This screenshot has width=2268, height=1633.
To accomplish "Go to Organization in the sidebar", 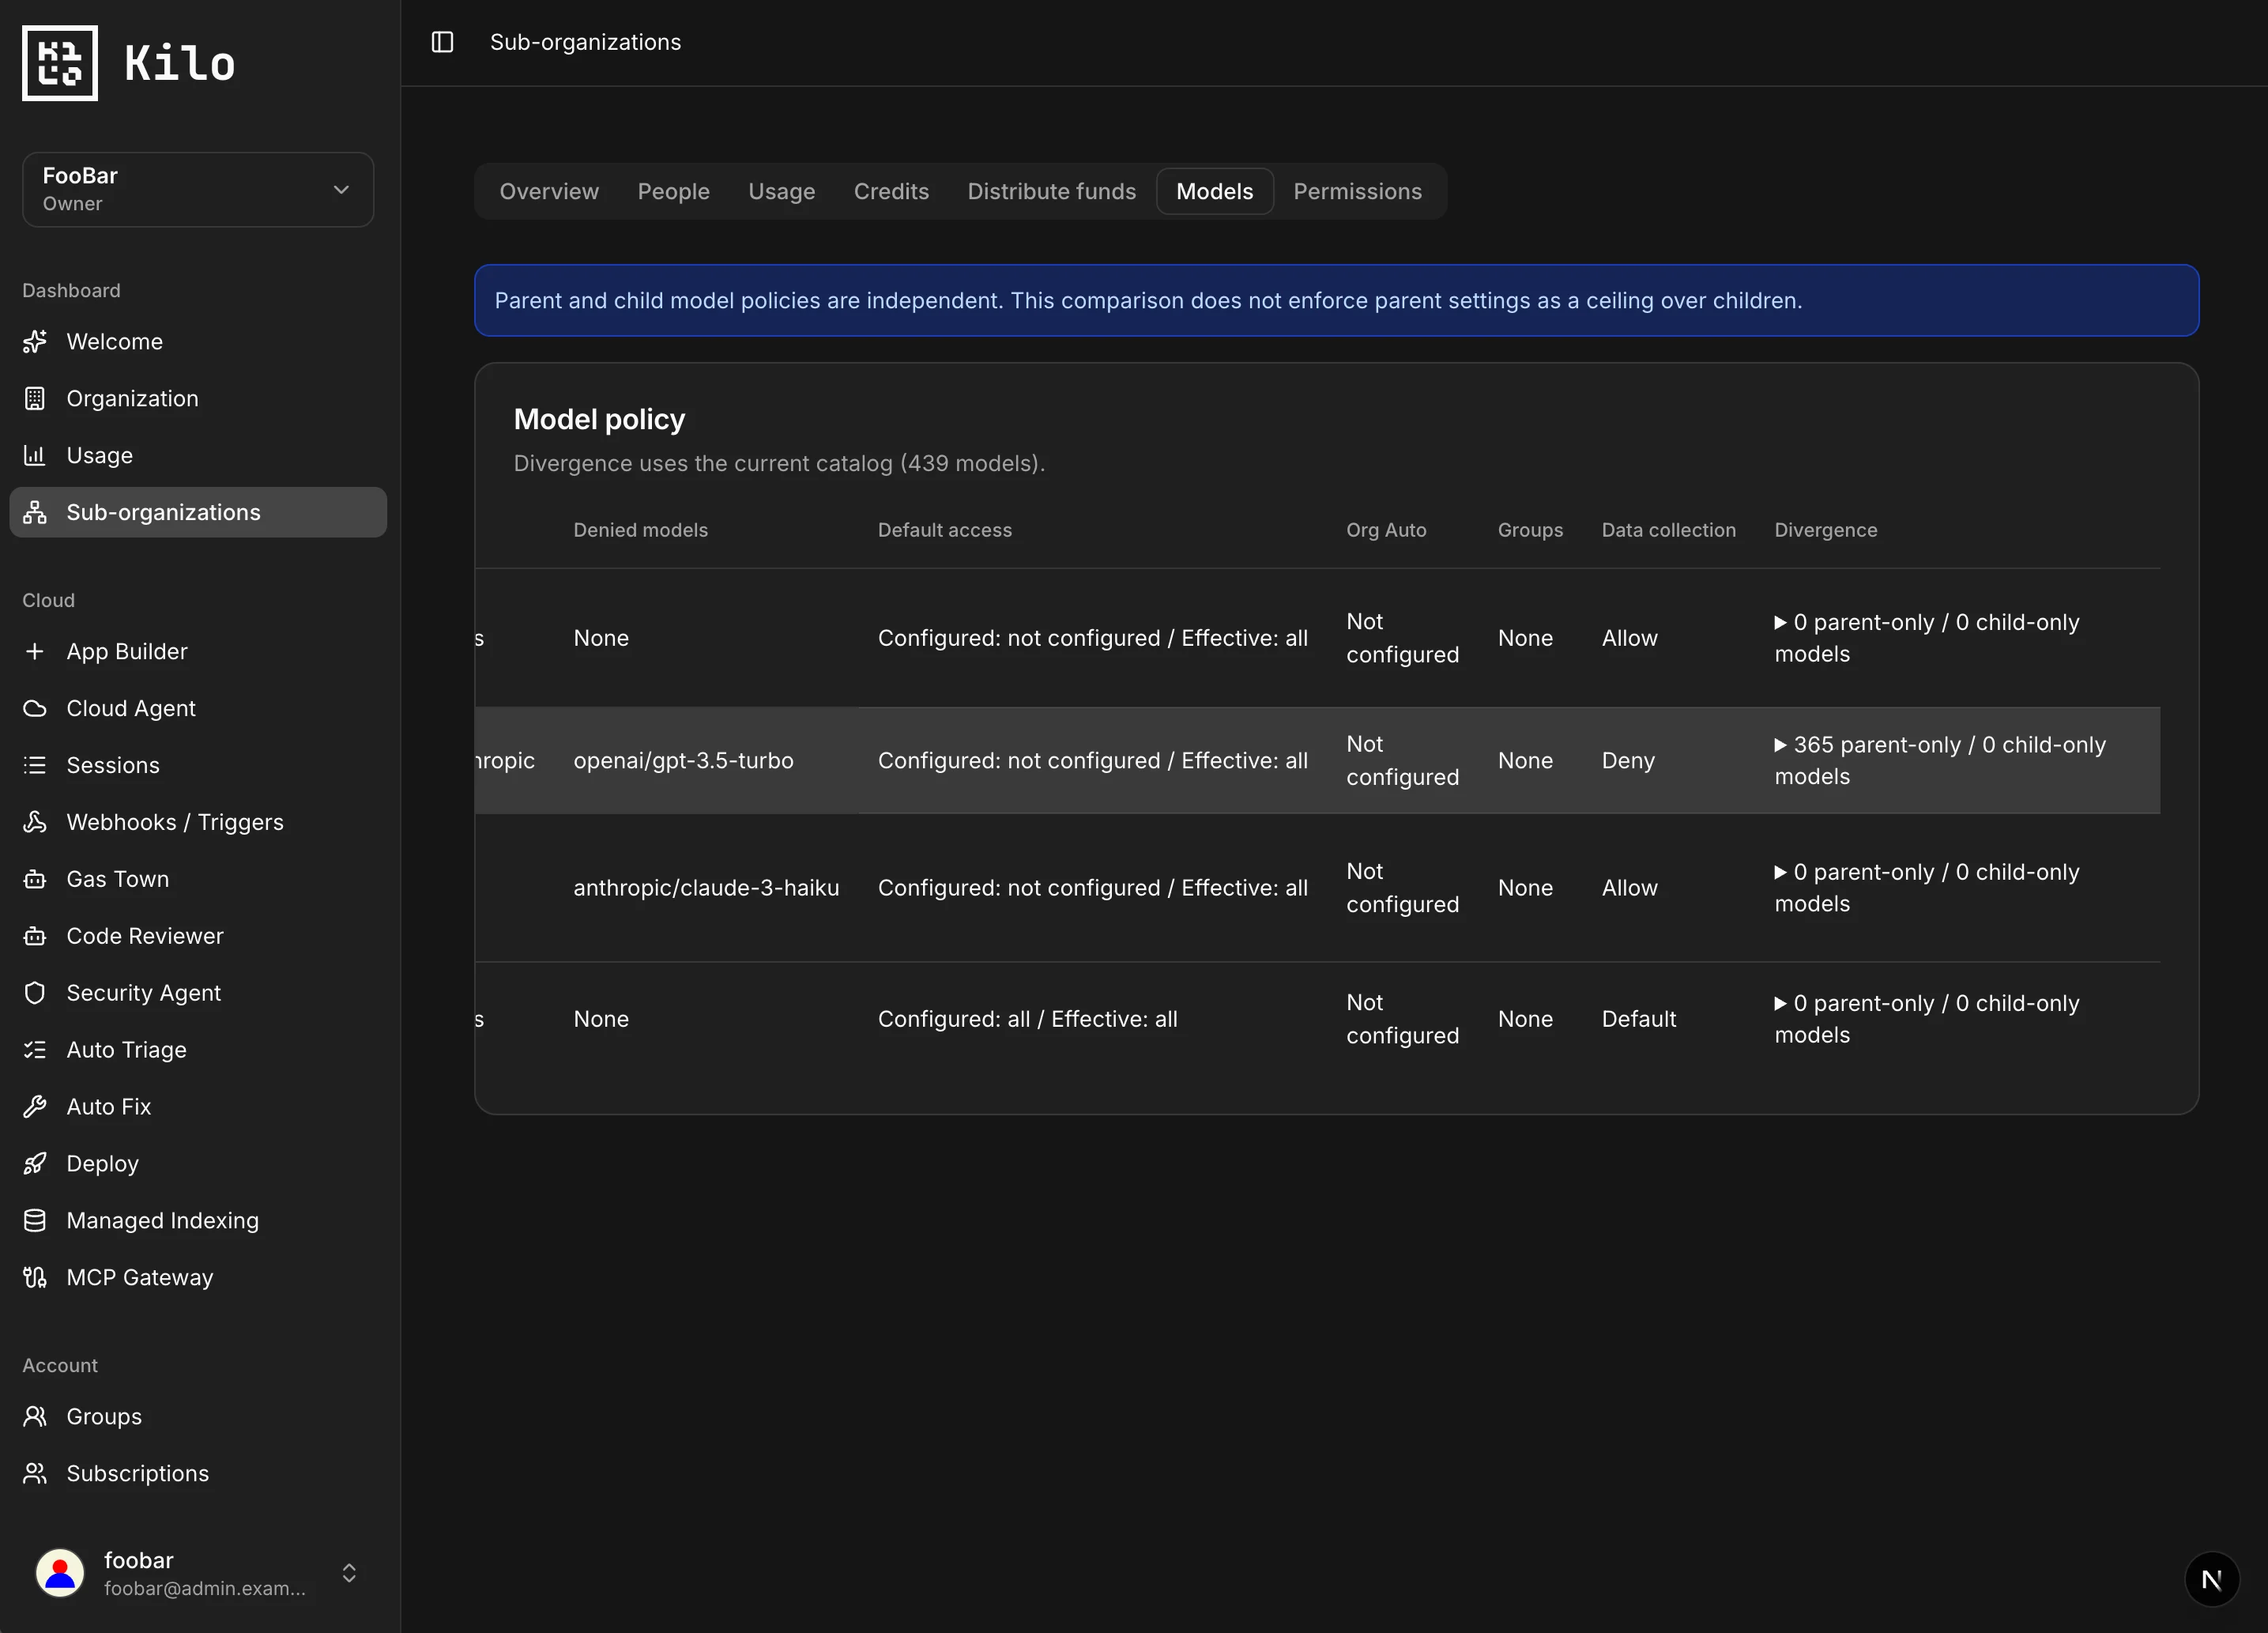I will coord(198,398).
